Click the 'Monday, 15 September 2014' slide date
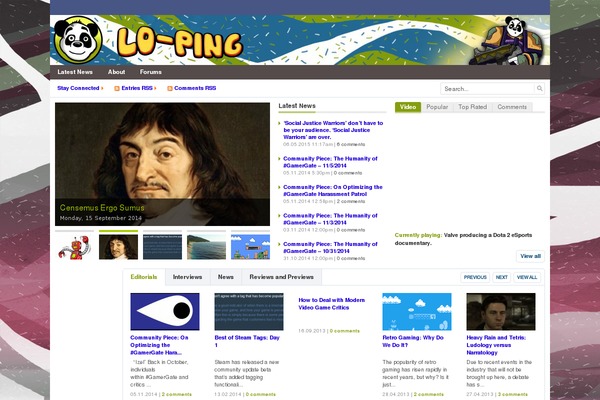Viewport: 600px width, 400px height. [x=101, y=218]
